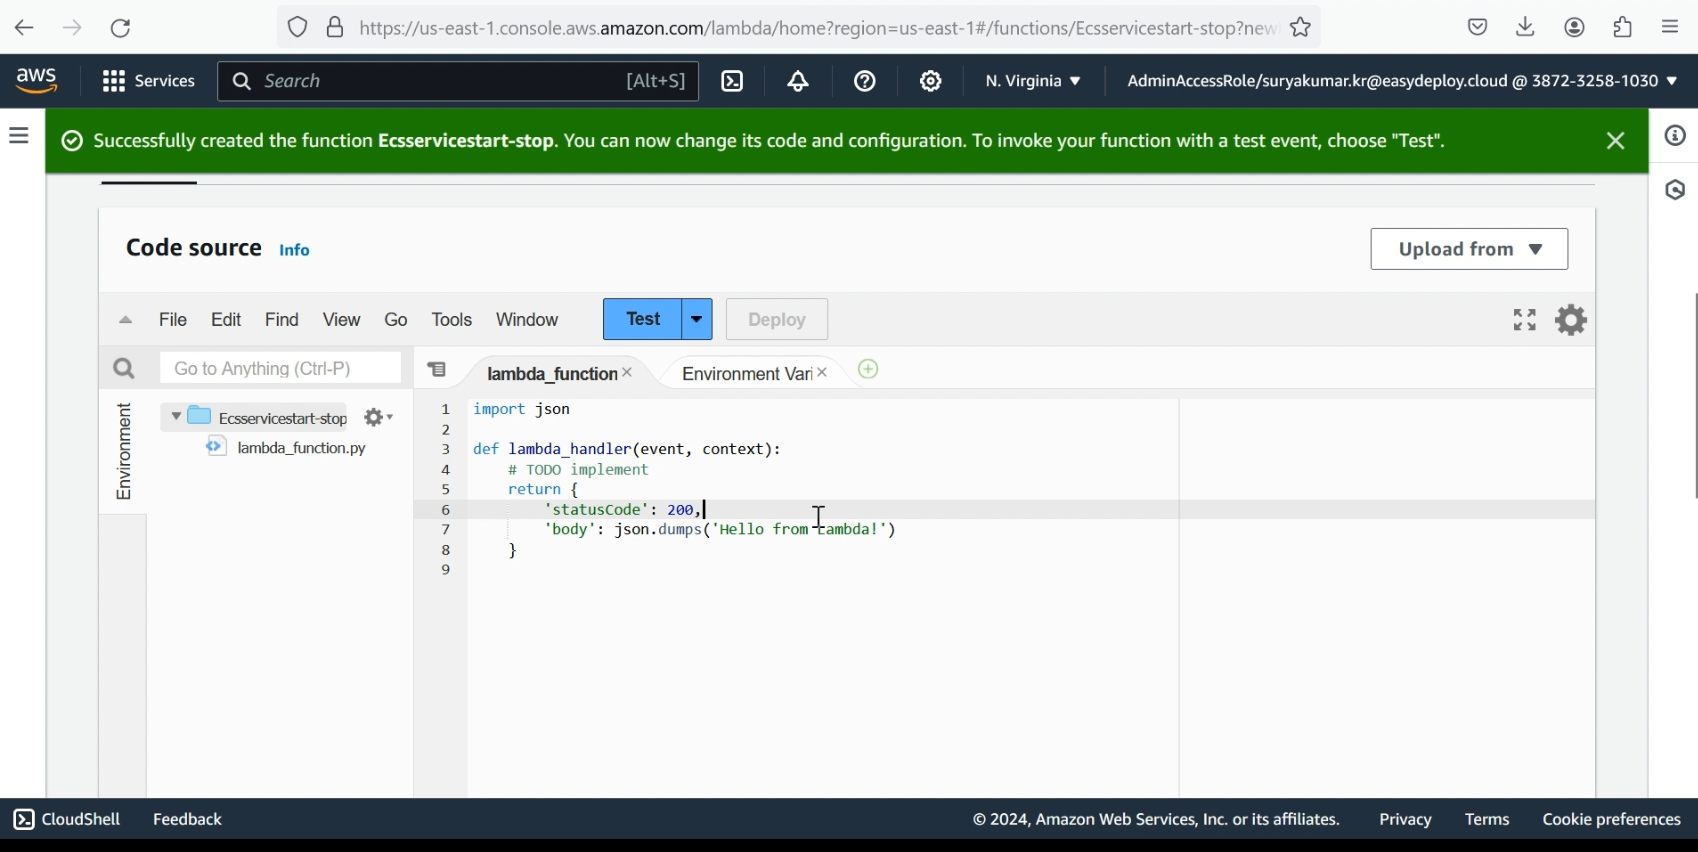The width and height of the screenshot is (1698, 852).
Task: Collapse the editor menu bar arrow
Action: click(x=125, y=321)
